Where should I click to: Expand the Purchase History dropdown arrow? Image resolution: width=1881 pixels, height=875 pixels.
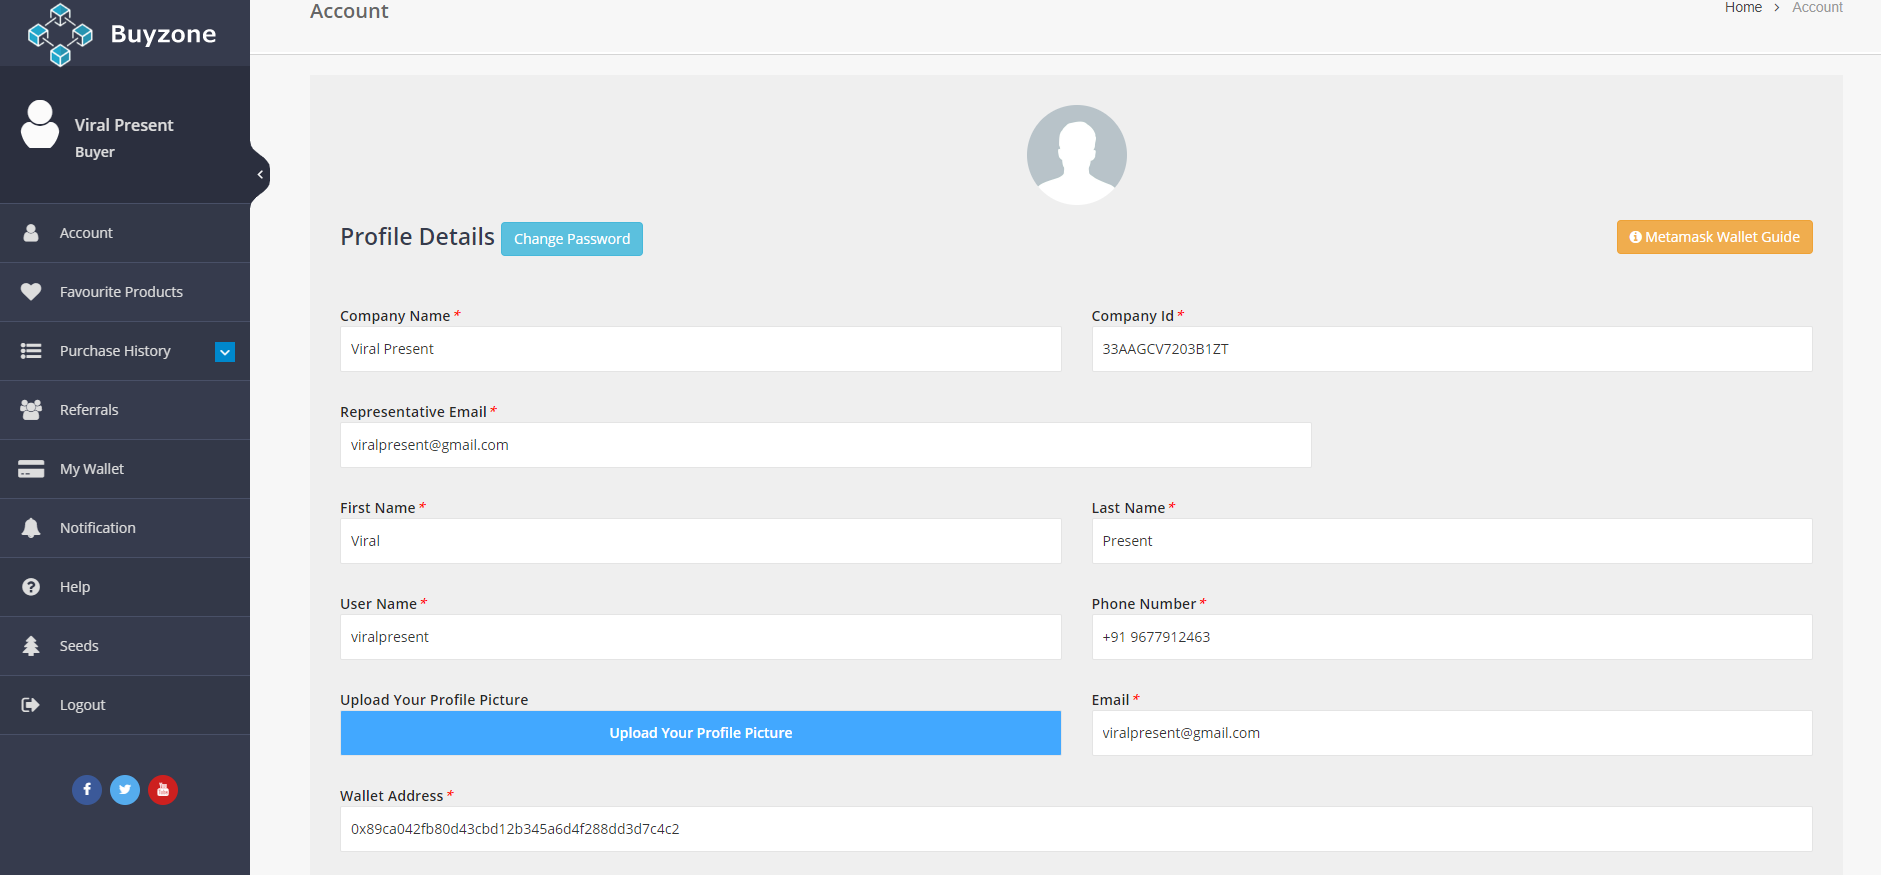pyautogui.click(x=225, y=352)
